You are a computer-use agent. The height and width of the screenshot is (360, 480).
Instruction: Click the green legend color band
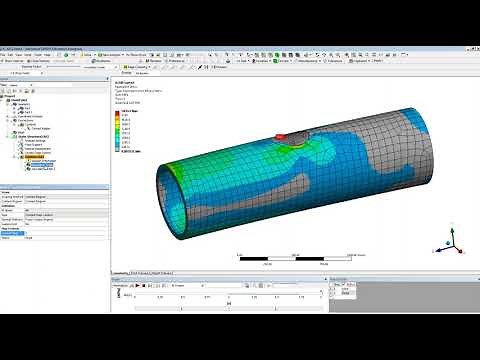[x=117, y=131]
